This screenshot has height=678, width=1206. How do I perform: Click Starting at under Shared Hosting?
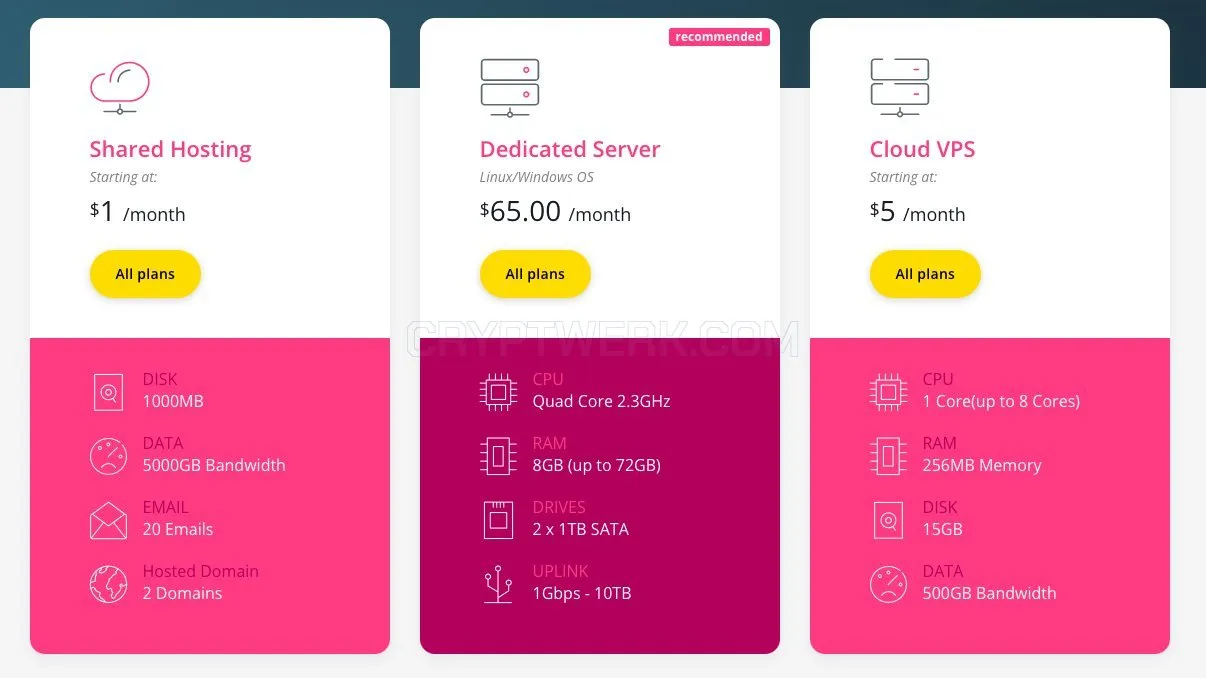[123, 178]
